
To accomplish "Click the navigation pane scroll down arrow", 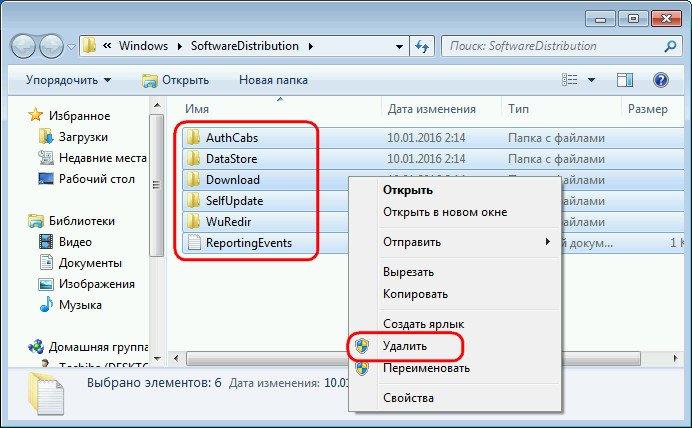I will point(157,358).
